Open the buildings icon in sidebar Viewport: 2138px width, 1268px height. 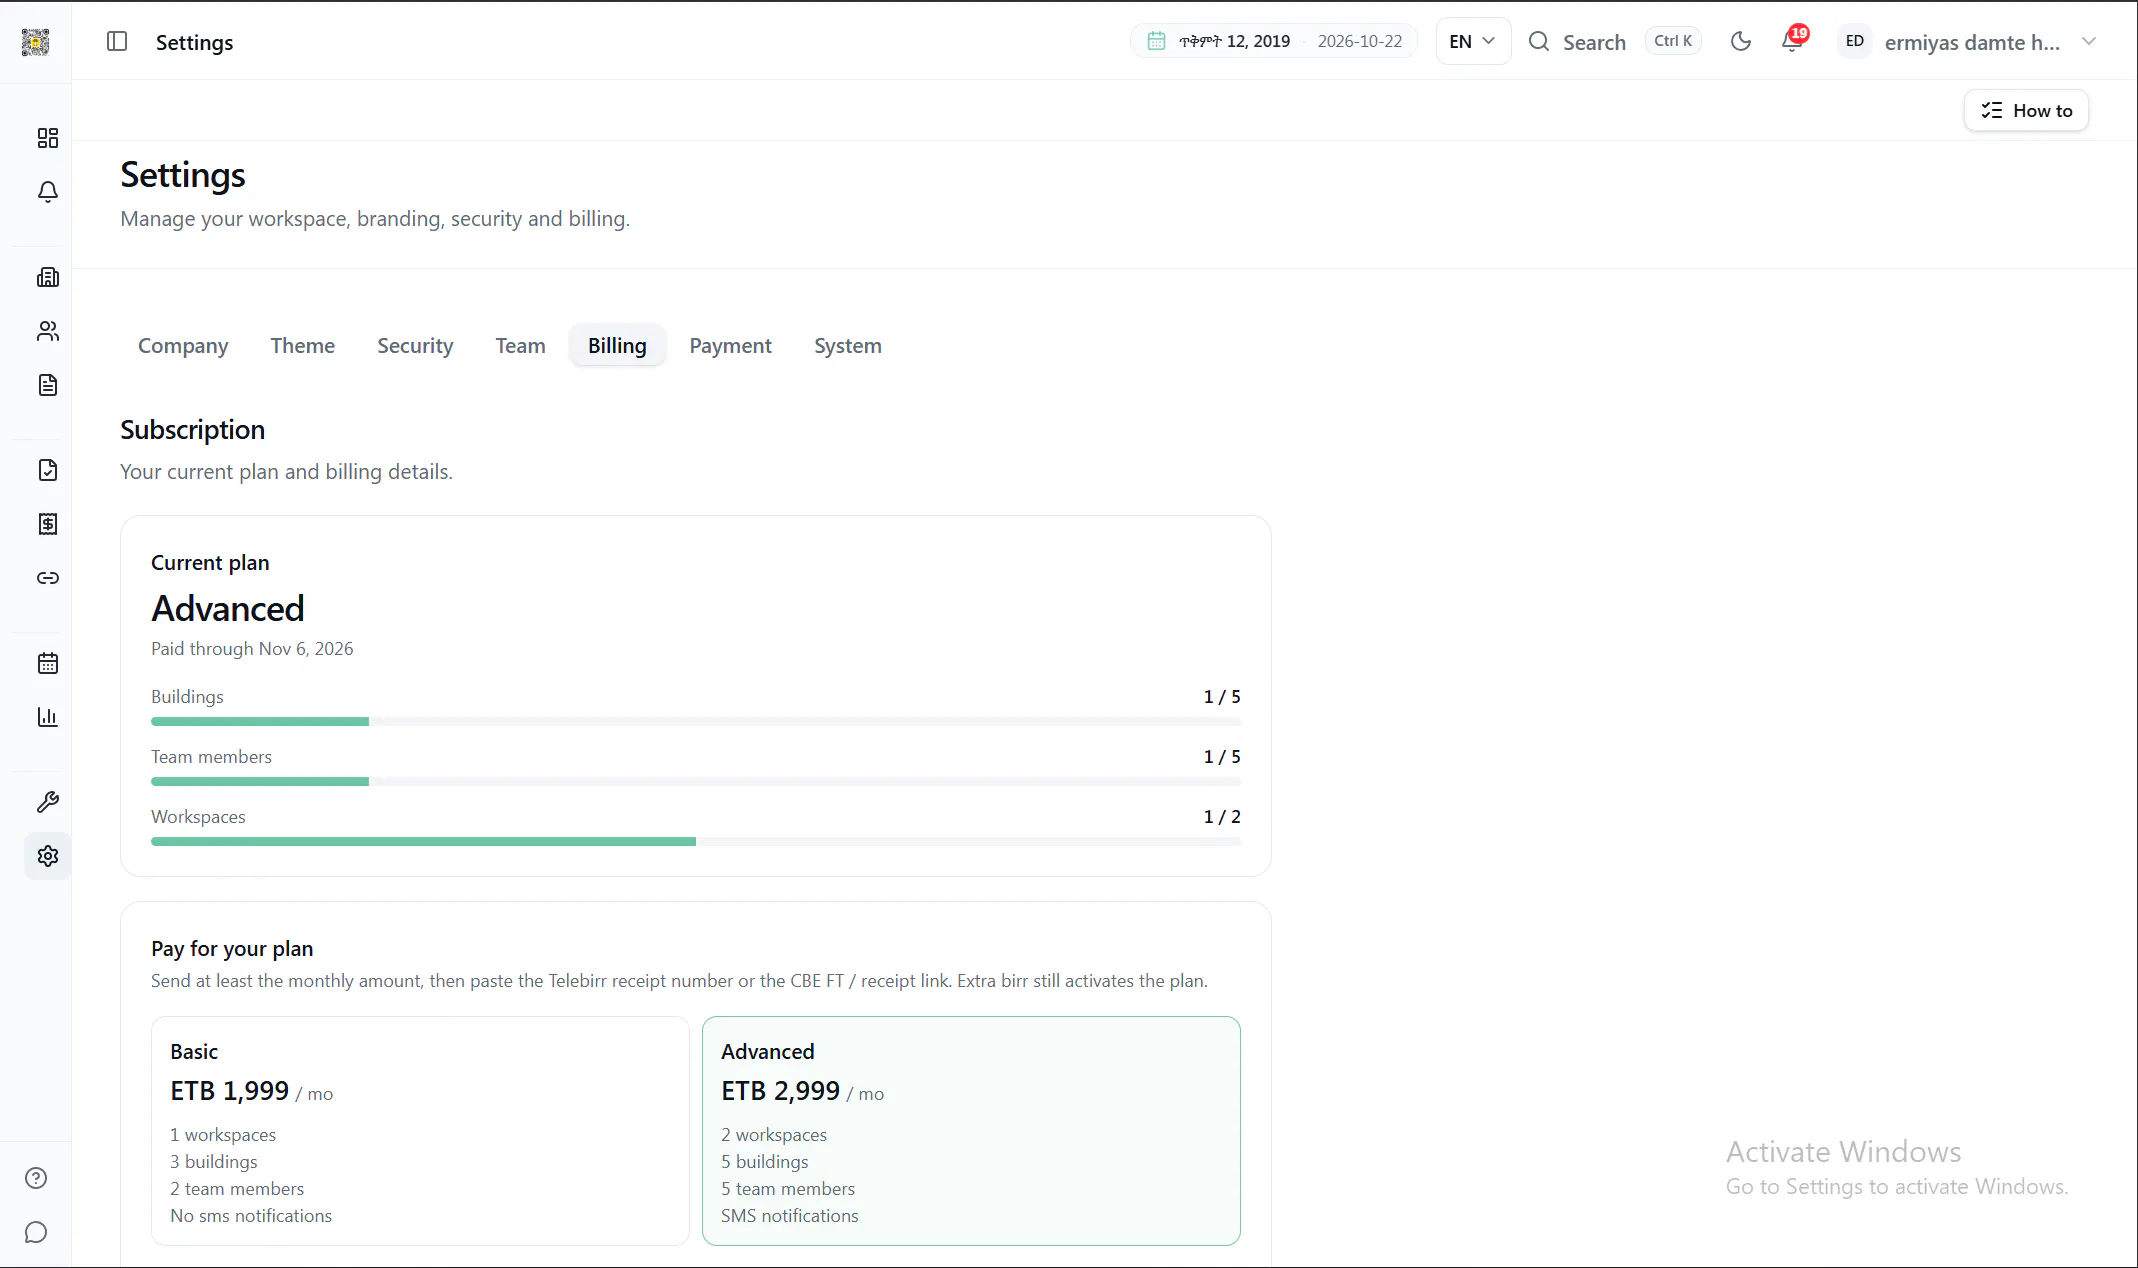click(x=47, y=277)
